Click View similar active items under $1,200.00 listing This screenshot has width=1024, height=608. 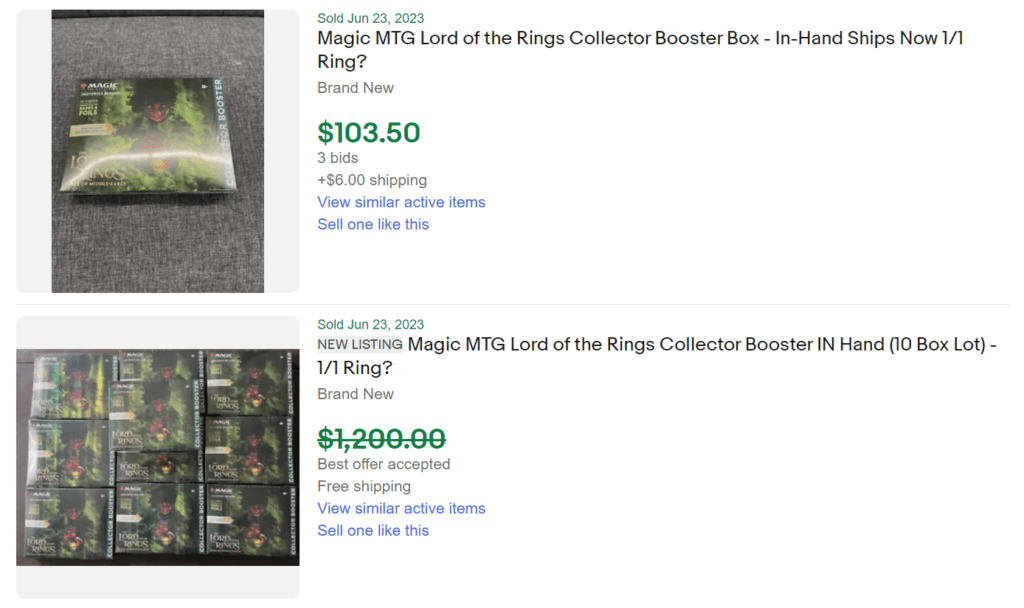point(401,508)
